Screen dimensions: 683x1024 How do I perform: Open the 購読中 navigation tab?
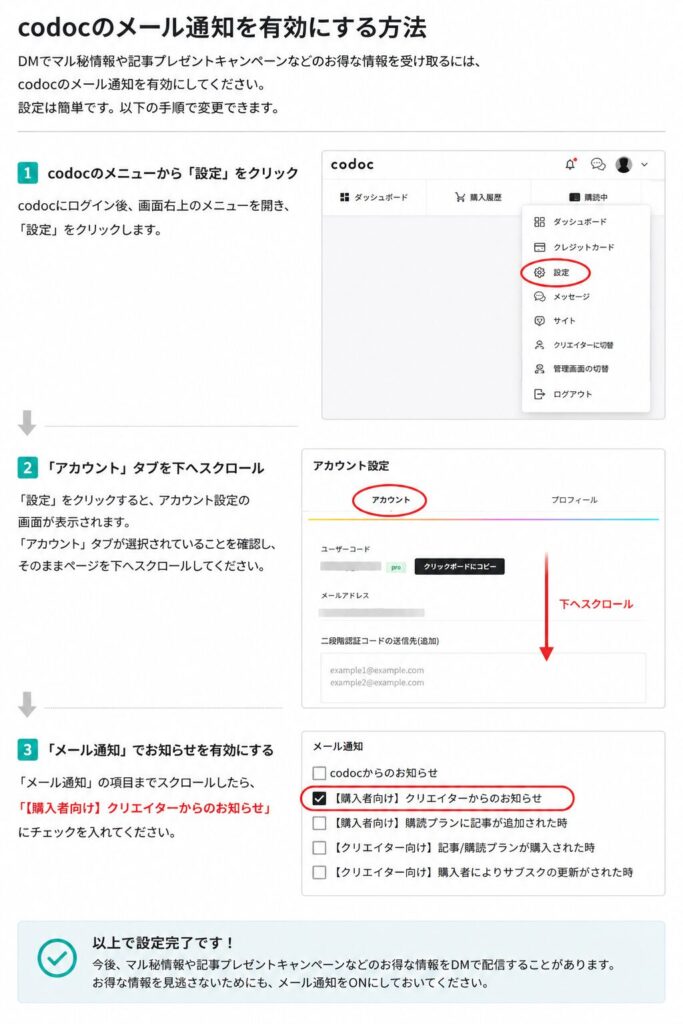click(x=588, y=197)
